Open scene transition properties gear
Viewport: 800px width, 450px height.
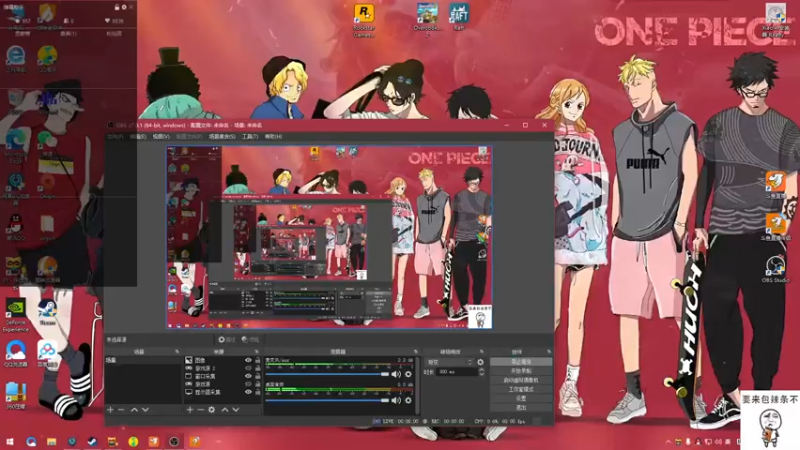point(480,362)
